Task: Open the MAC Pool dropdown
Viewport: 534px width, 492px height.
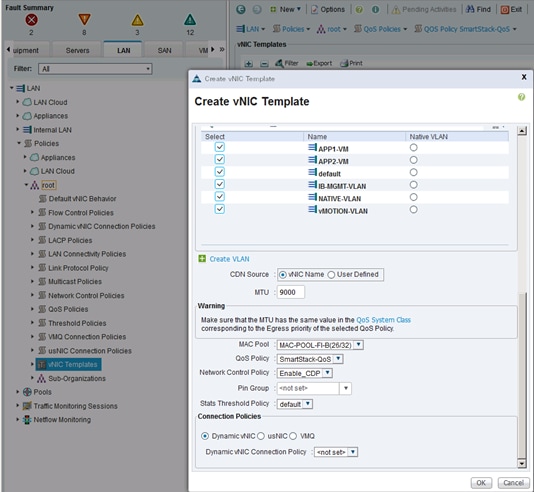Action: point(358,345)
